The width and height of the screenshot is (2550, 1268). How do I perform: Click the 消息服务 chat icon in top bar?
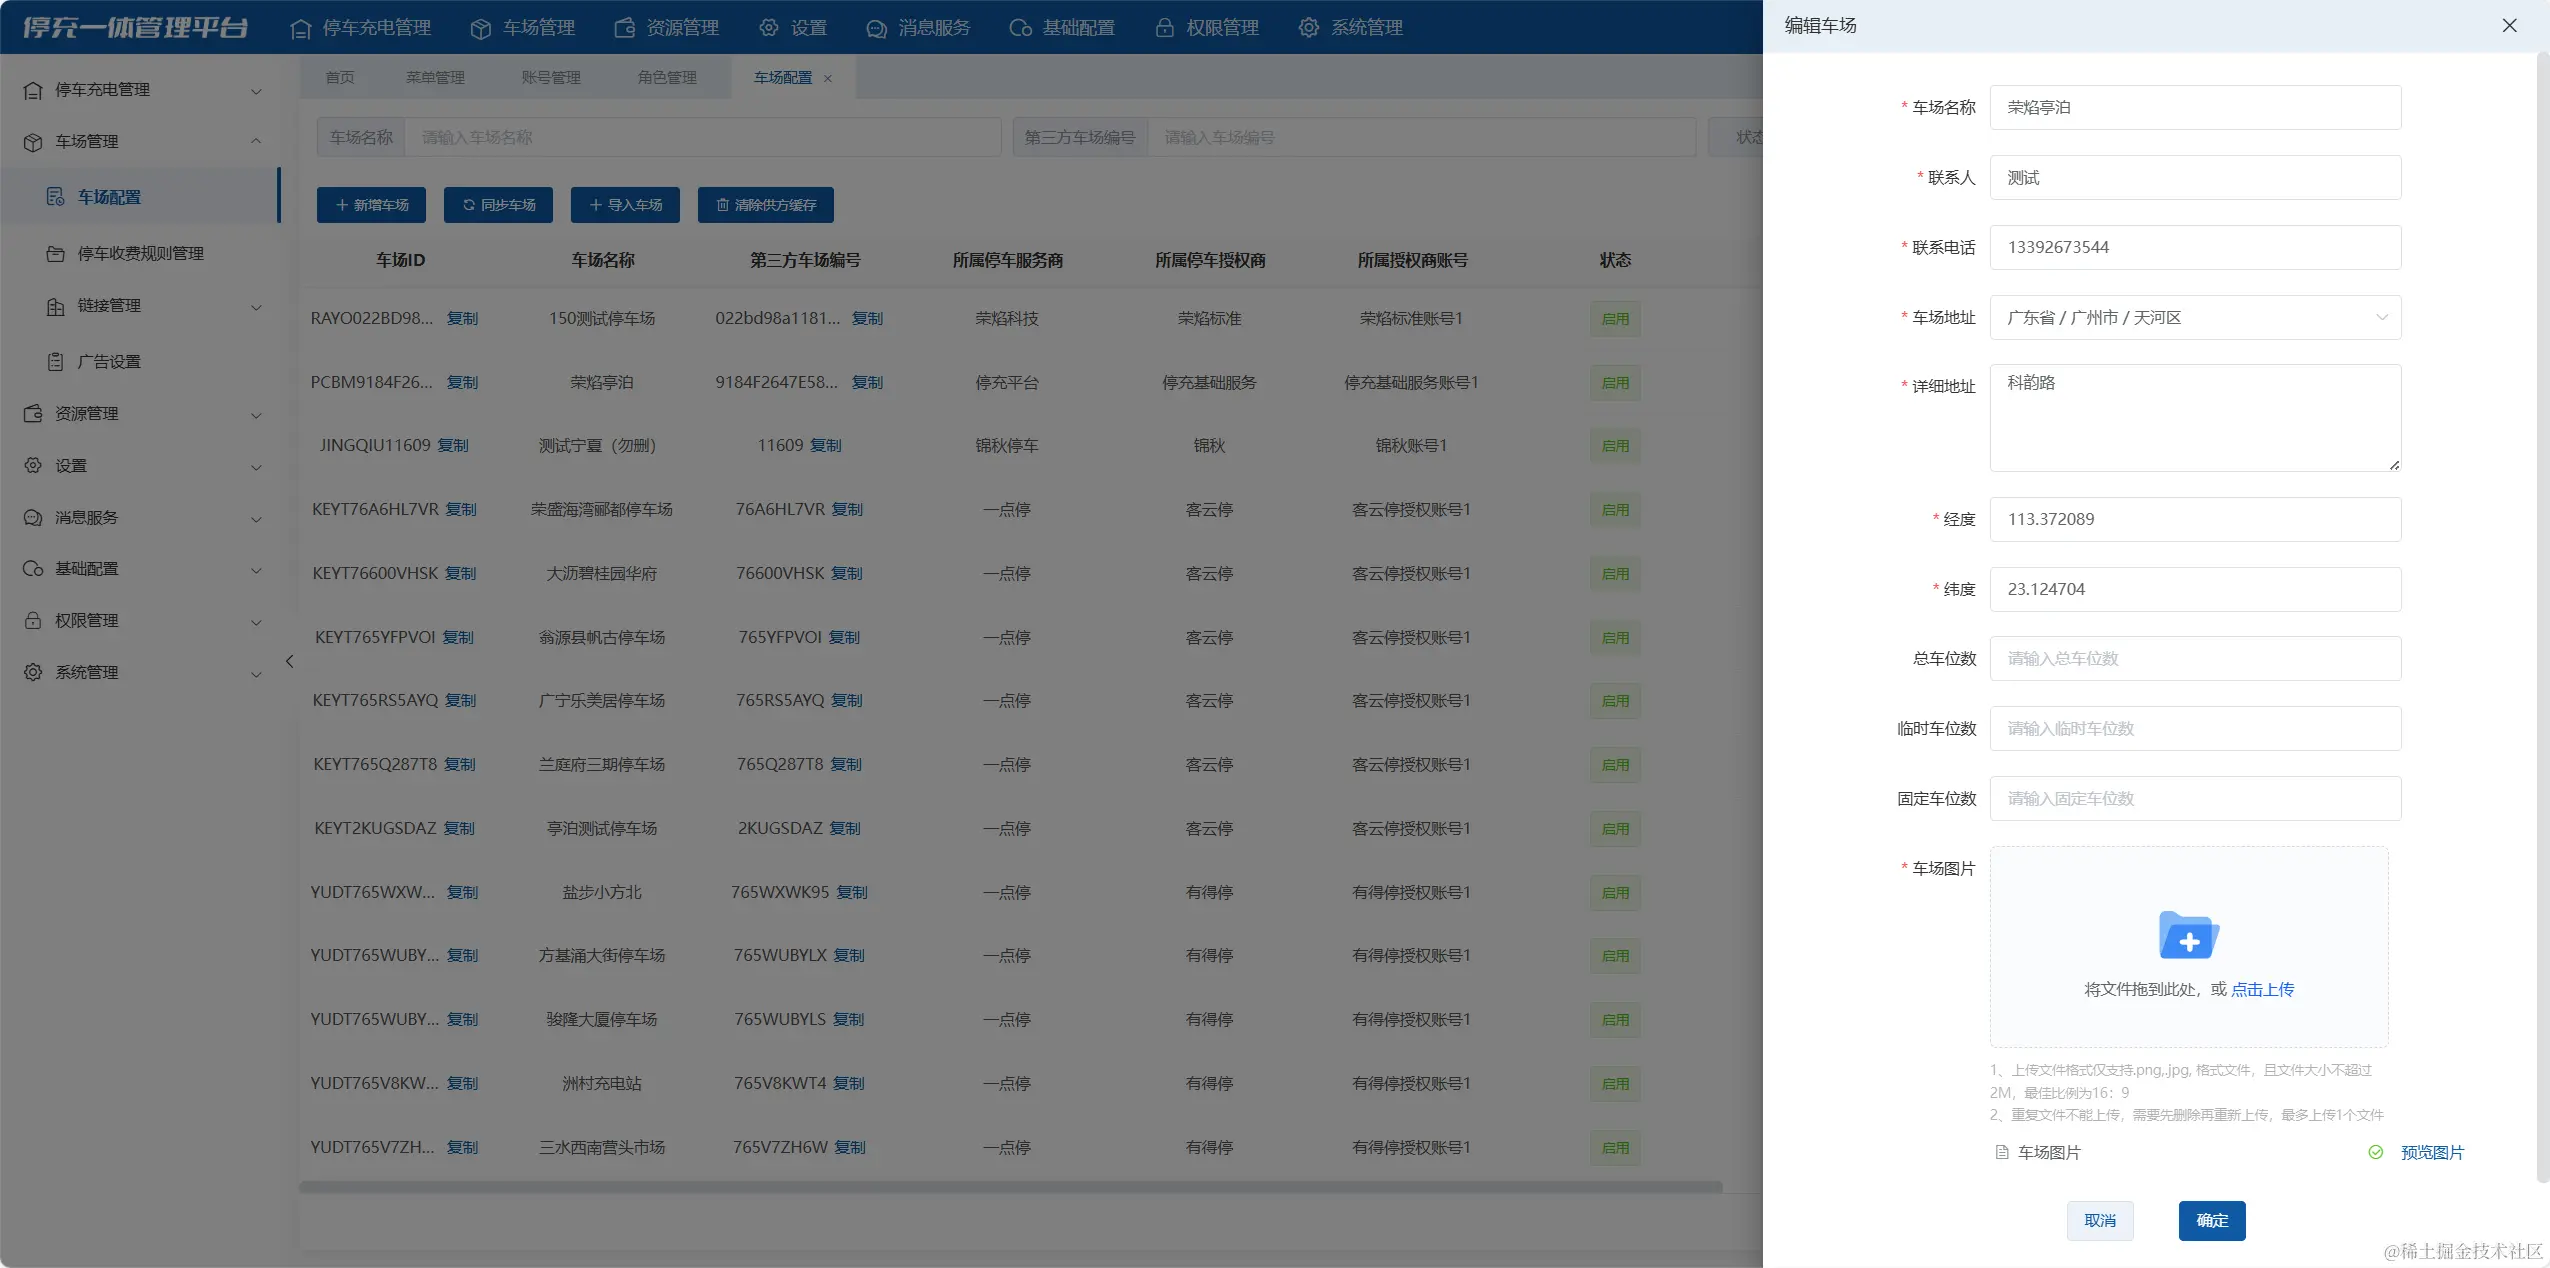coord(876,28)
